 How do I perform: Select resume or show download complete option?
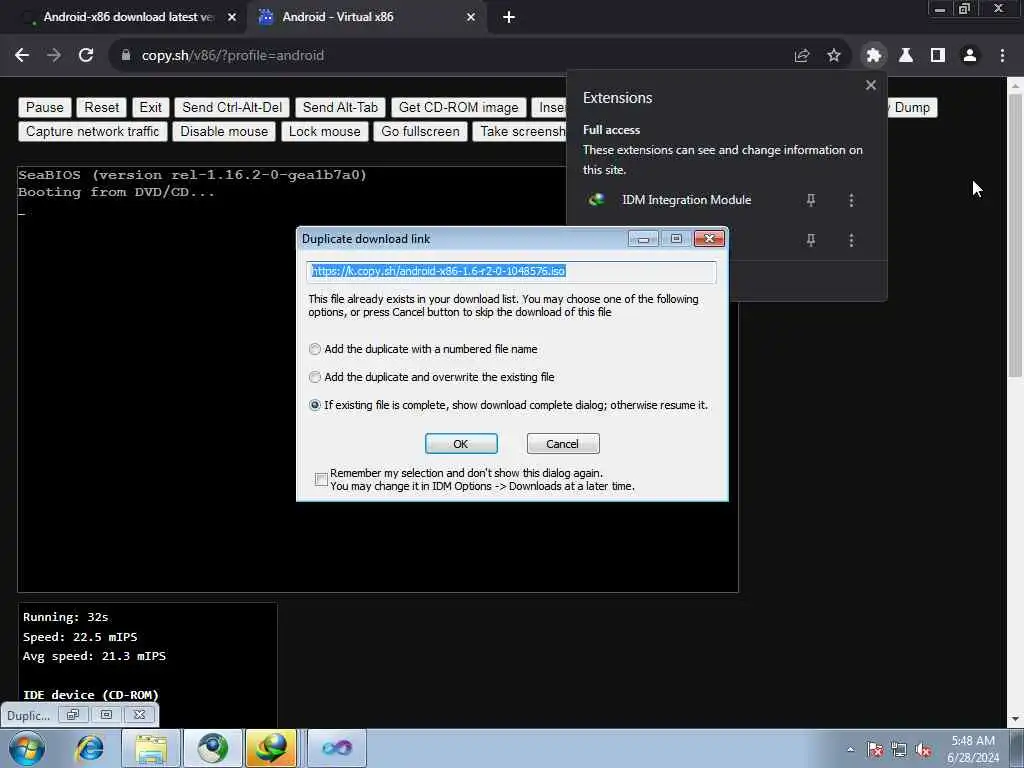pos(315,406)
